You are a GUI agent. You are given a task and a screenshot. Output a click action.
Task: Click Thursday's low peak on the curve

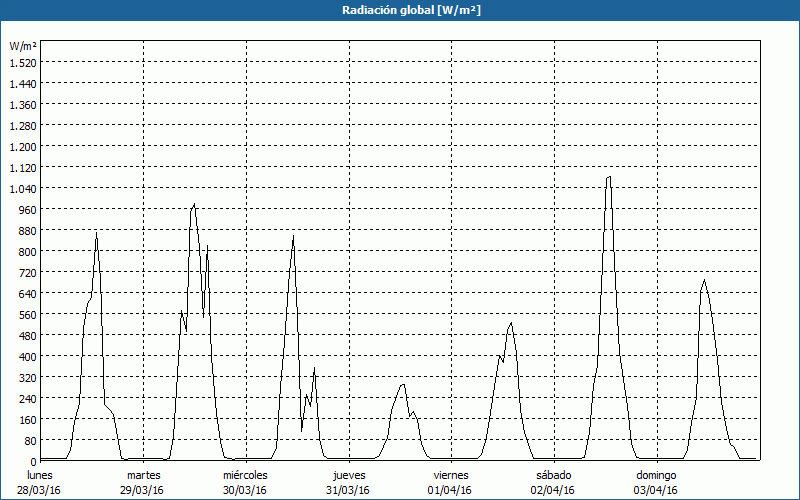tap(403, 384)
